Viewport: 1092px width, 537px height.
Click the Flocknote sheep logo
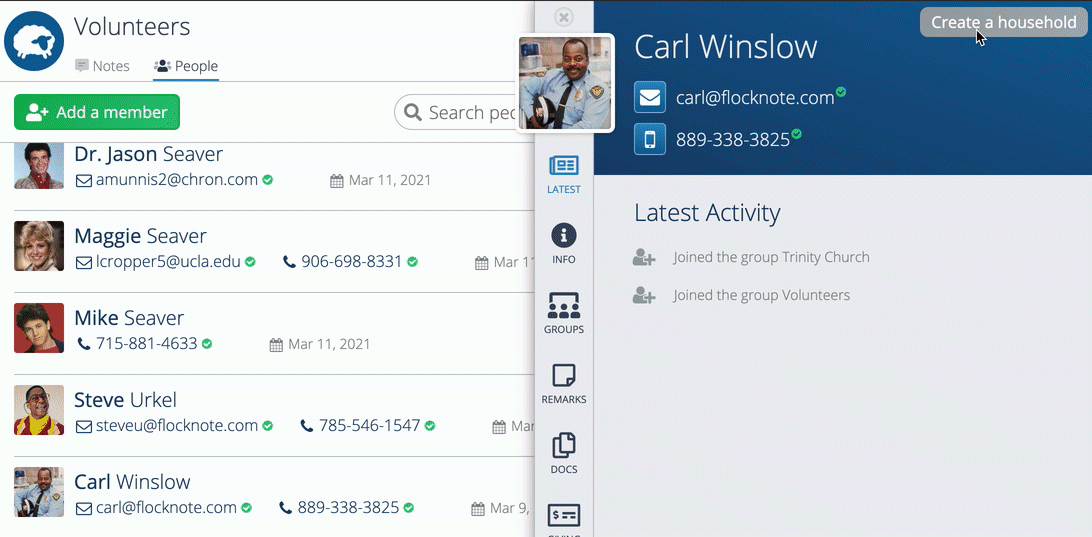34,41
